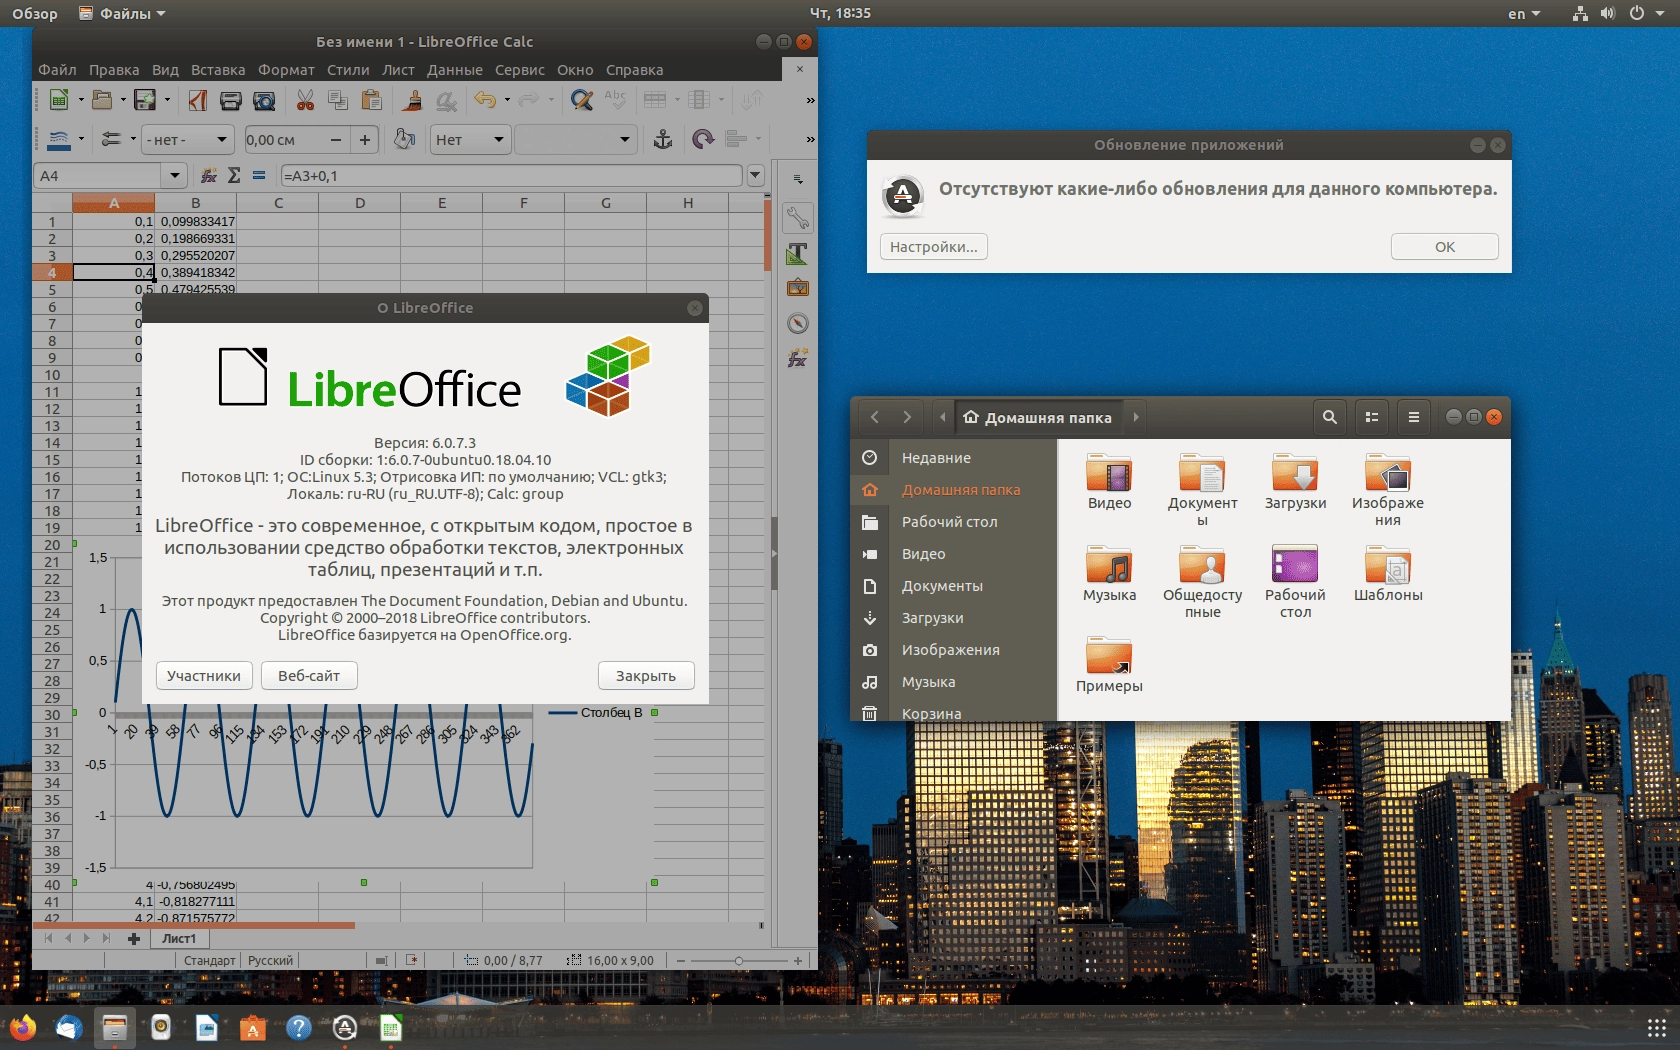
Task: Click Настройки... in the updates dialog
Action: (934, 246)
